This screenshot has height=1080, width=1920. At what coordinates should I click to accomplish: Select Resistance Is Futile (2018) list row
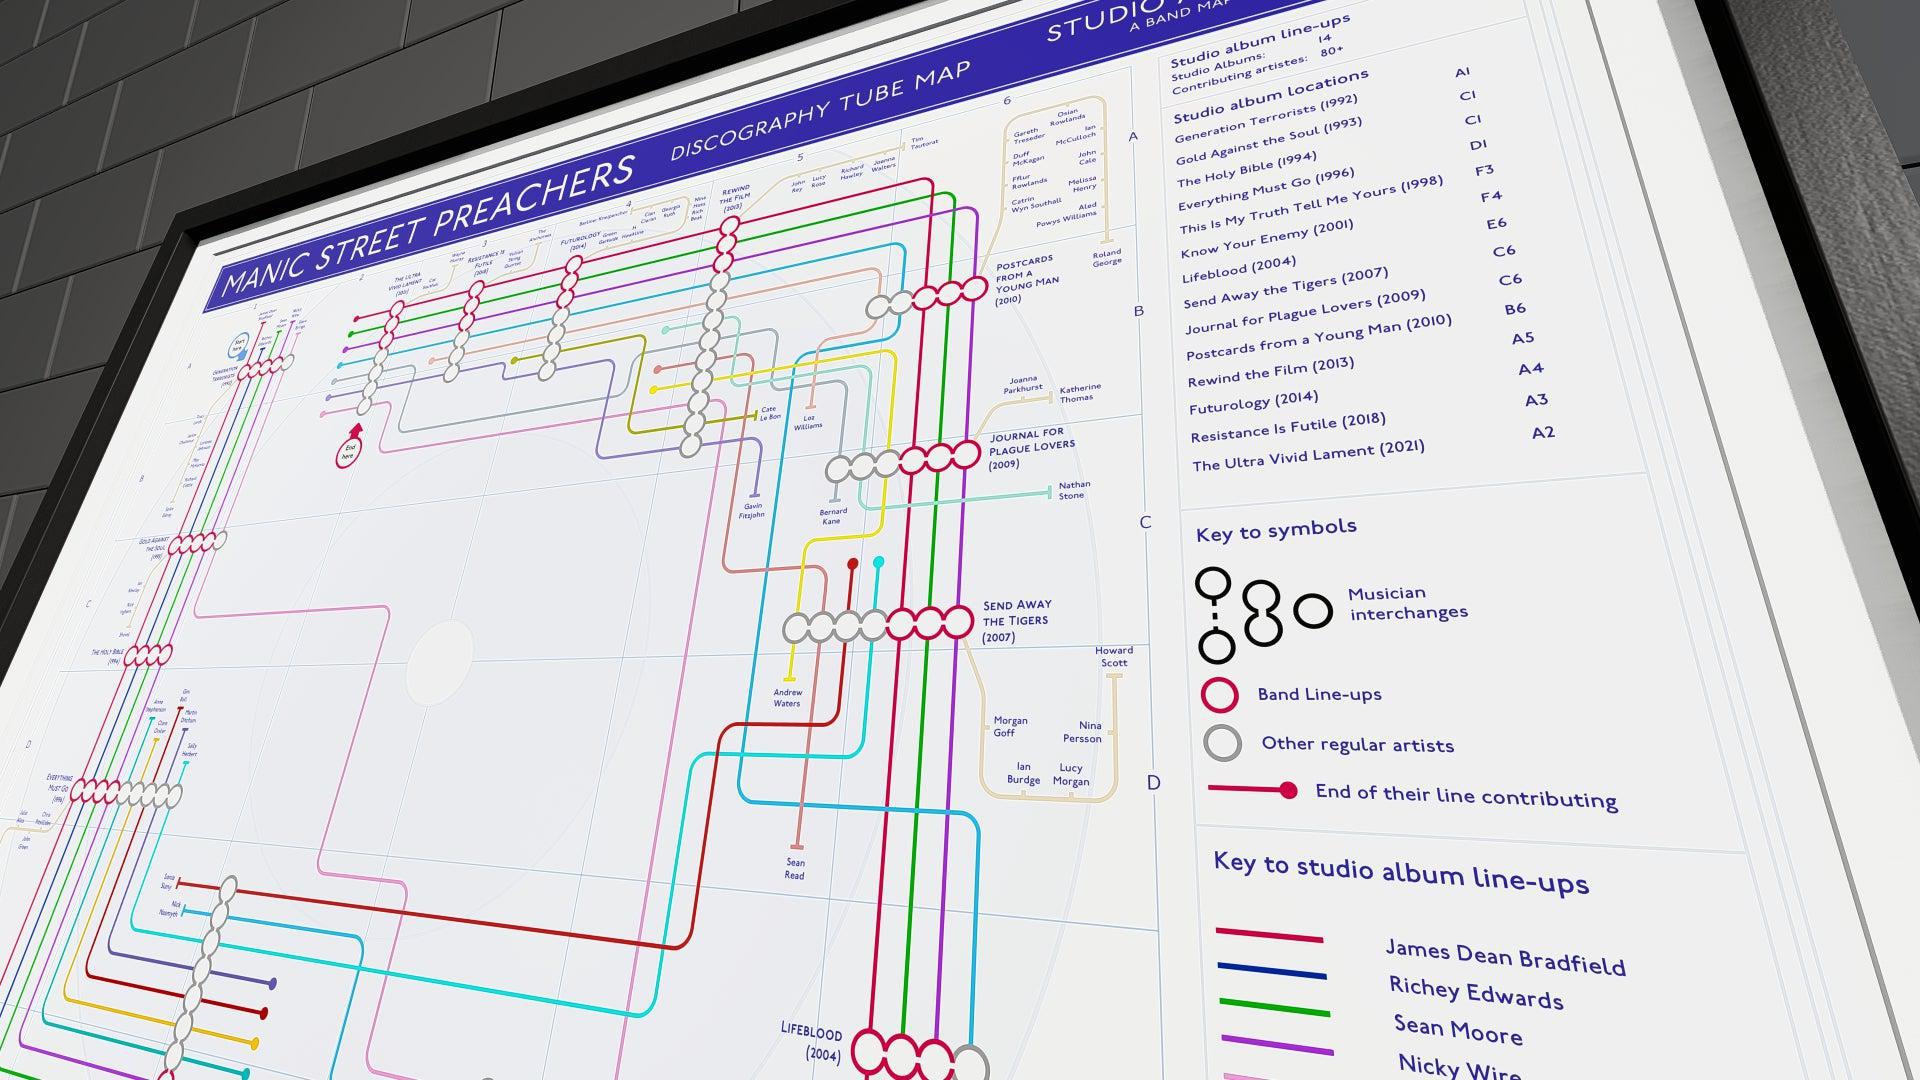[x=1288, y=428]
